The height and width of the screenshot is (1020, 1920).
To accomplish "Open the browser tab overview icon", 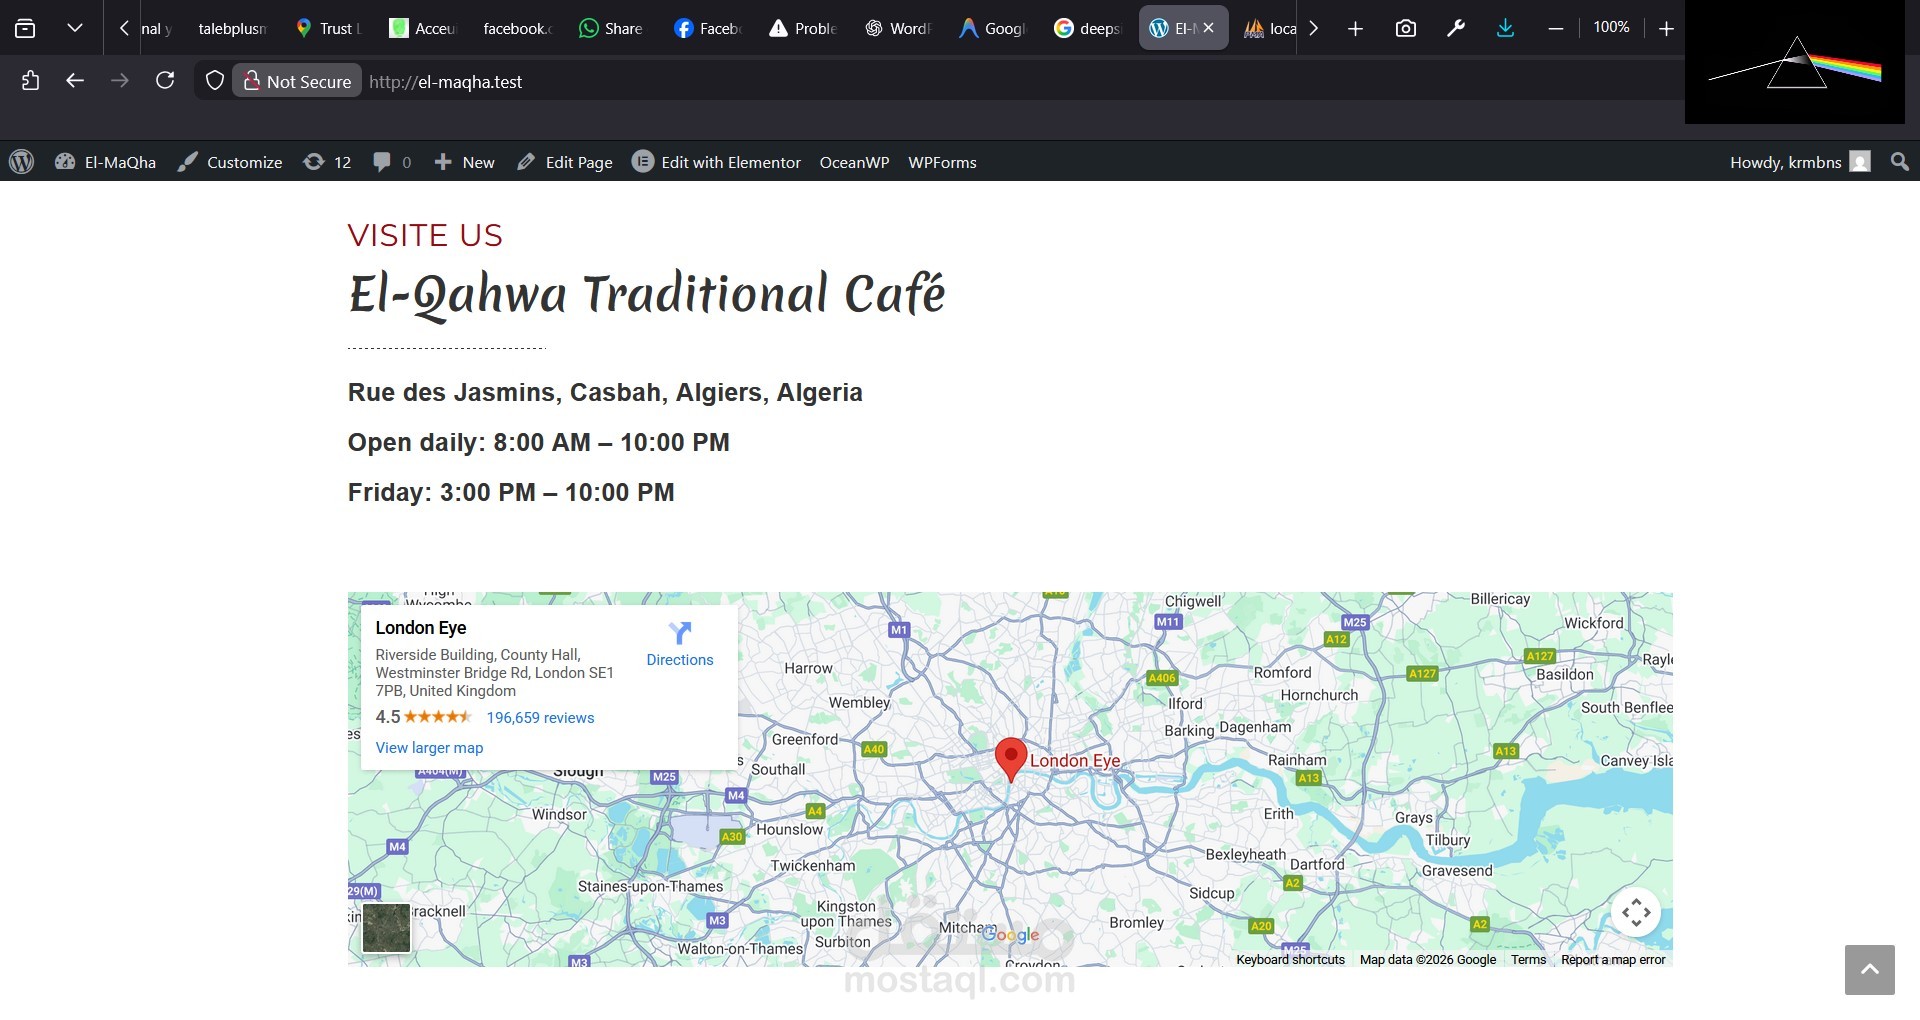I will (x=25, y=28).
